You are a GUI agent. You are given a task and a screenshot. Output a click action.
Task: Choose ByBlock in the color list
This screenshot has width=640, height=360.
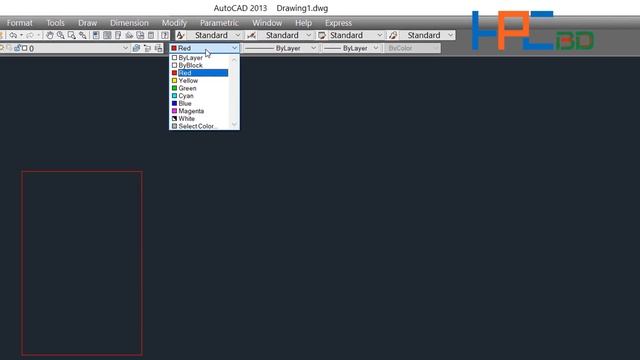(200, 65)
